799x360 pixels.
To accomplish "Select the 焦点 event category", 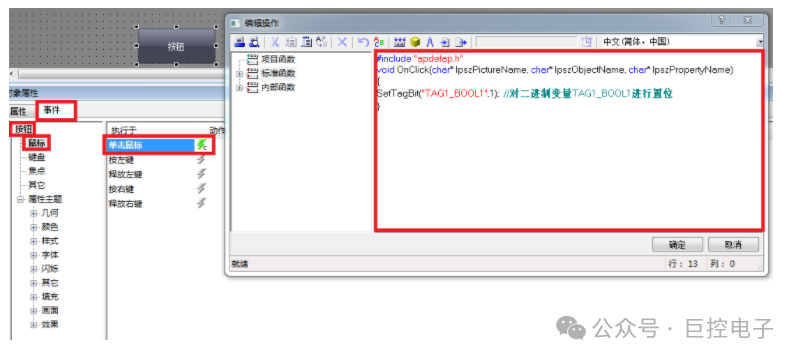I will 37,172.
